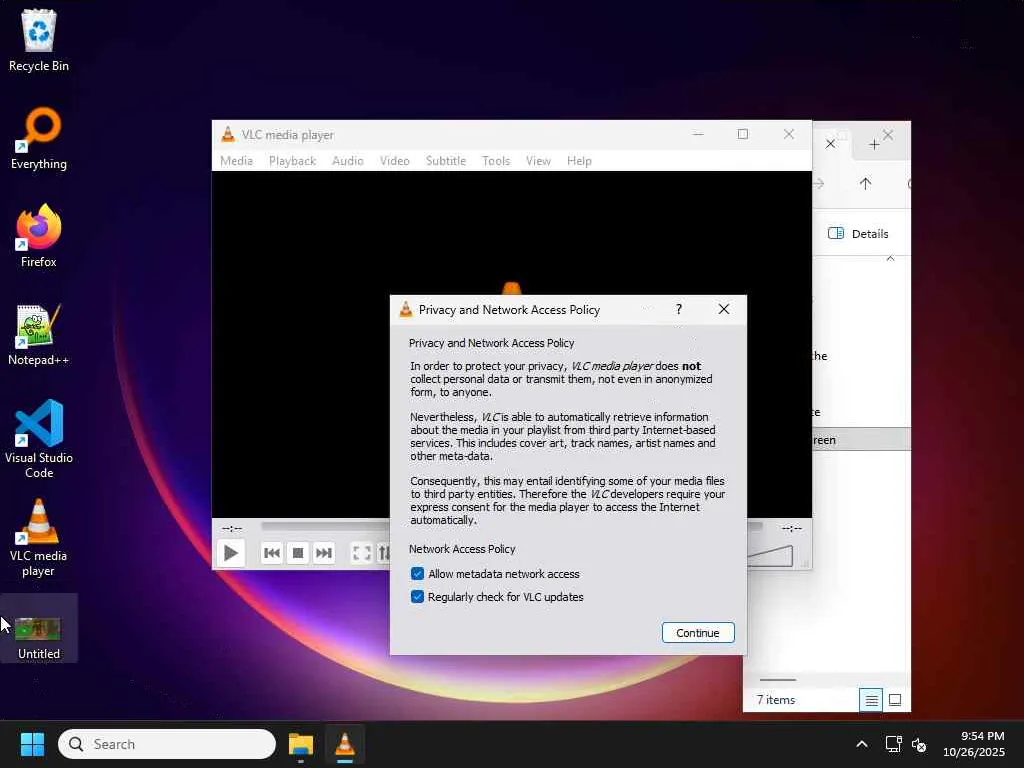
Task: Select the Firefox desktop shortcut
Action: coord(39,236)
